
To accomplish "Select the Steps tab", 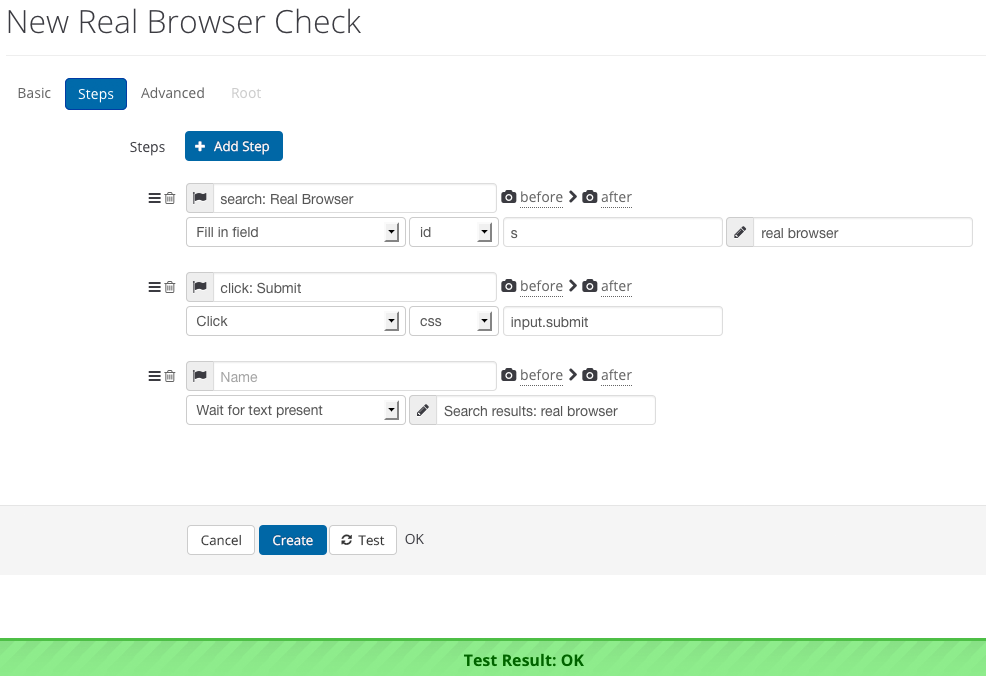I will coord(96,94).
